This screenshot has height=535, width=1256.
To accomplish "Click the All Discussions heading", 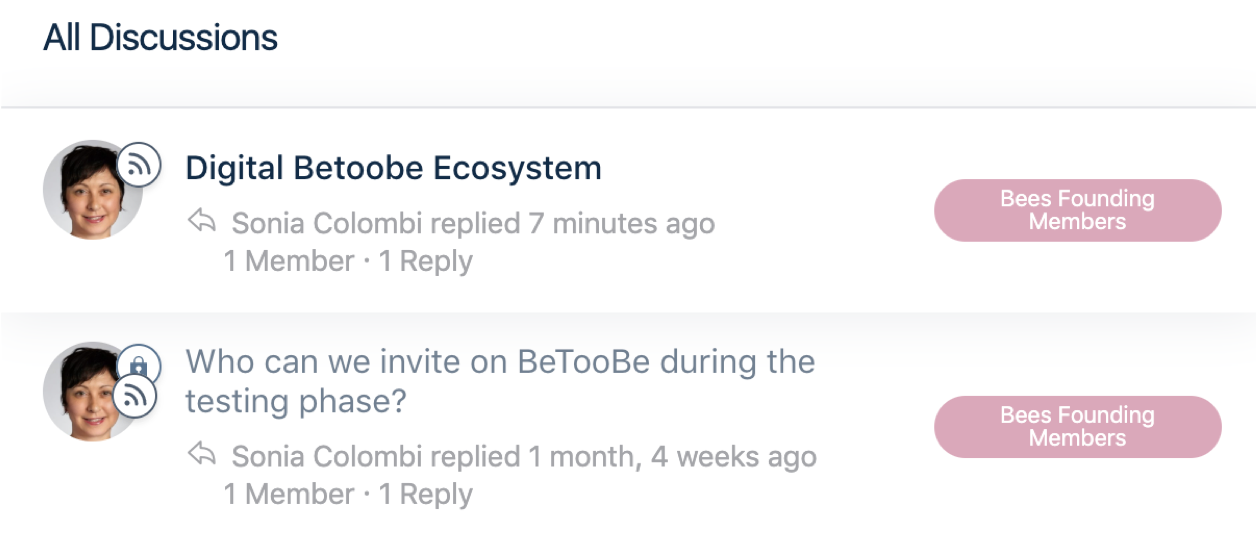I will click(161, 38).
